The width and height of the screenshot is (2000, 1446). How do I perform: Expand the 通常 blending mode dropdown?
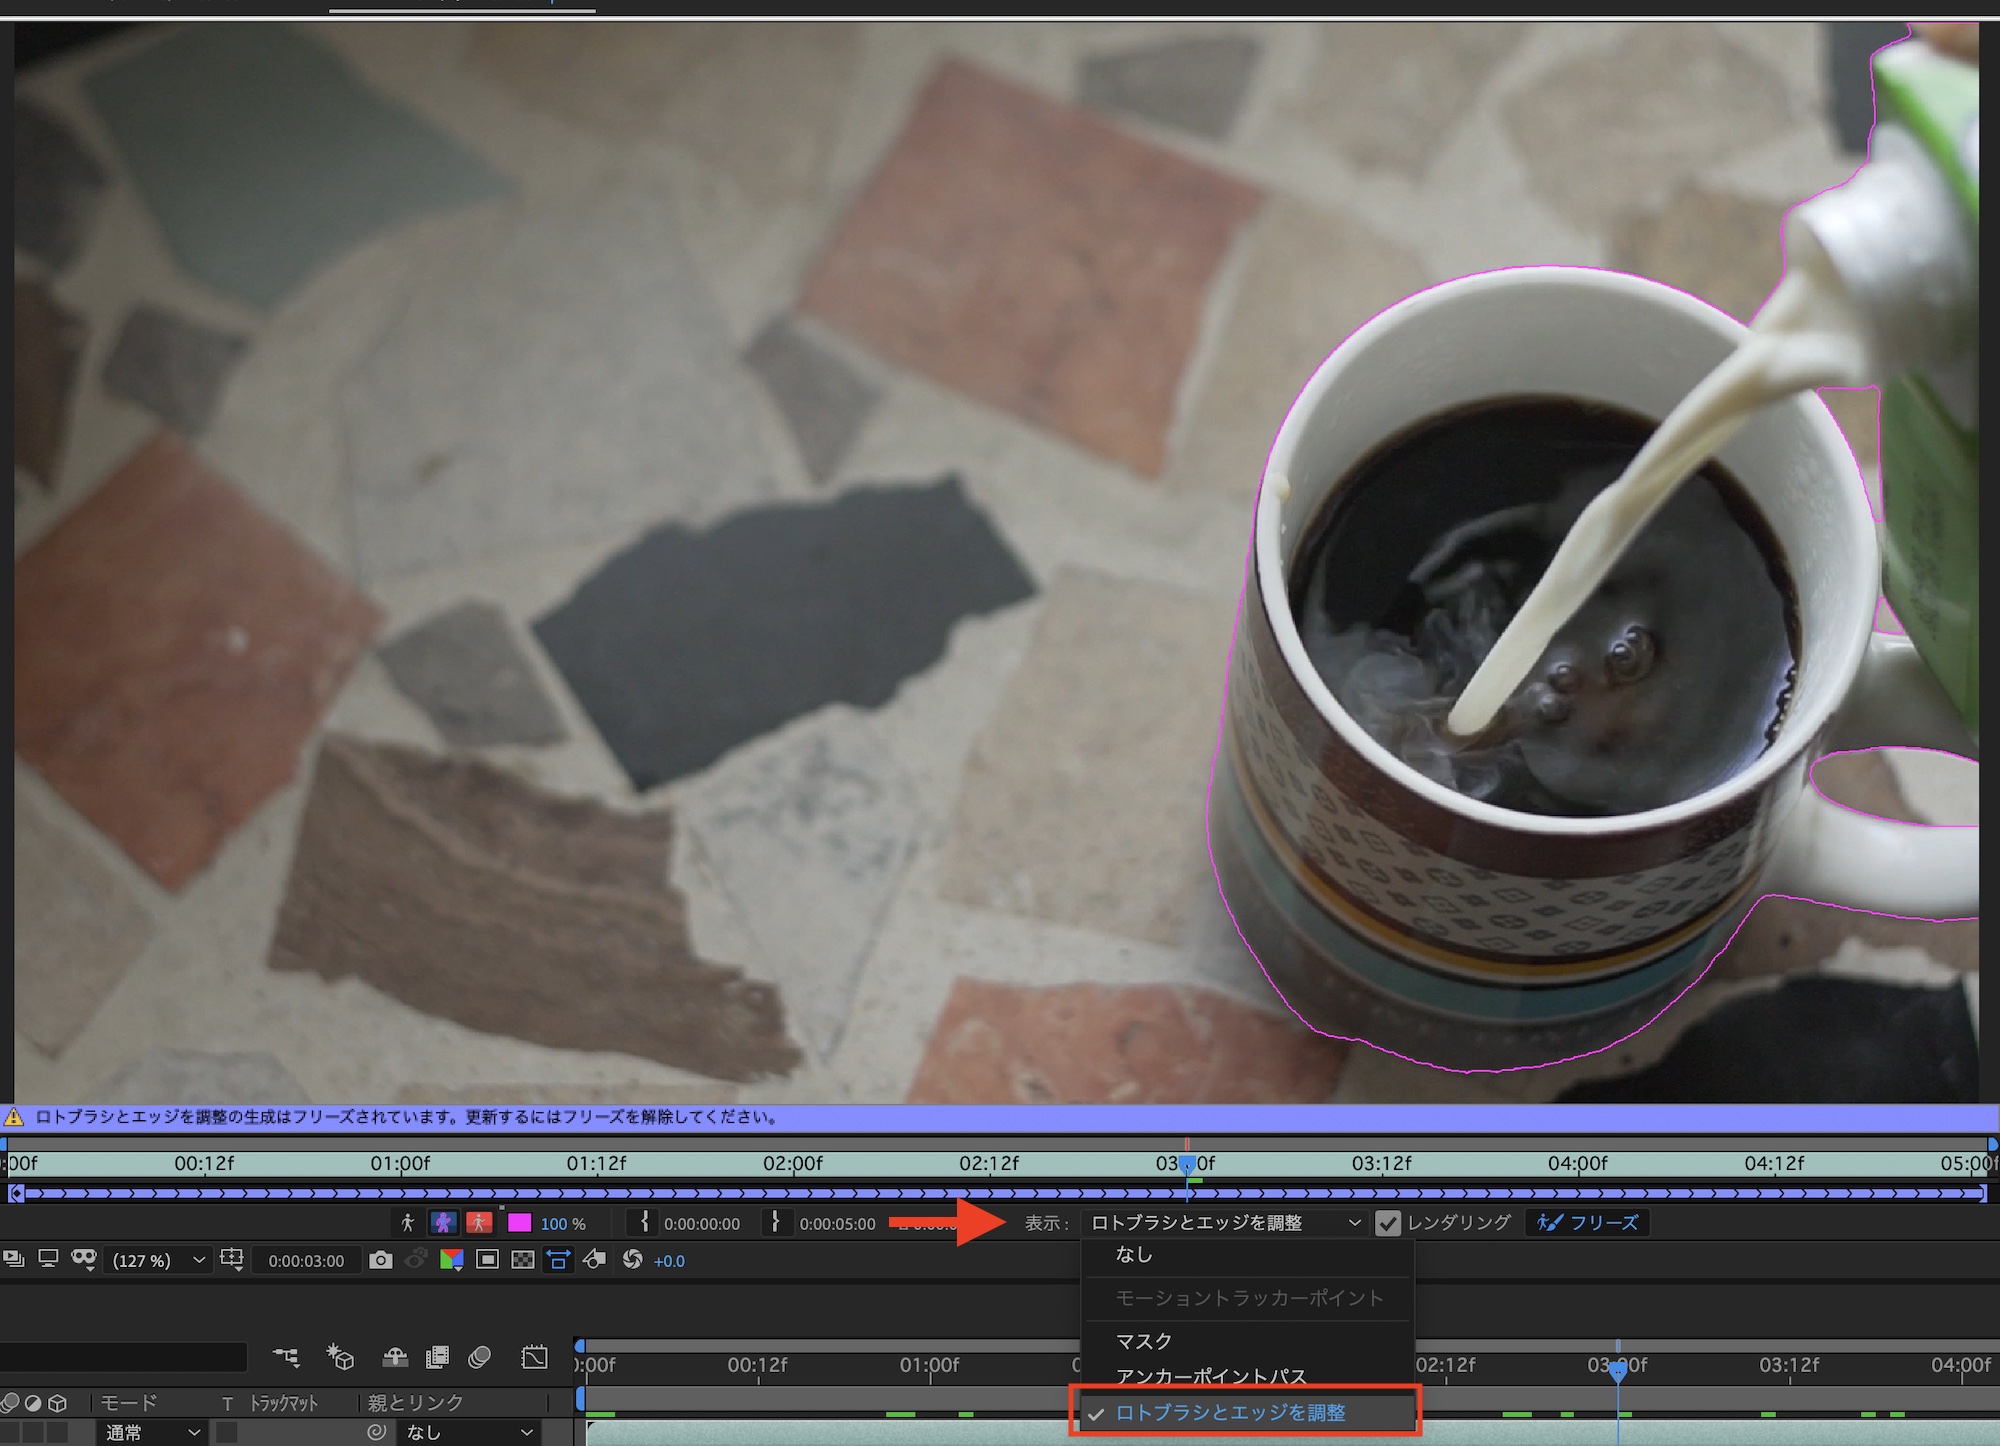tap(153, 1433)
